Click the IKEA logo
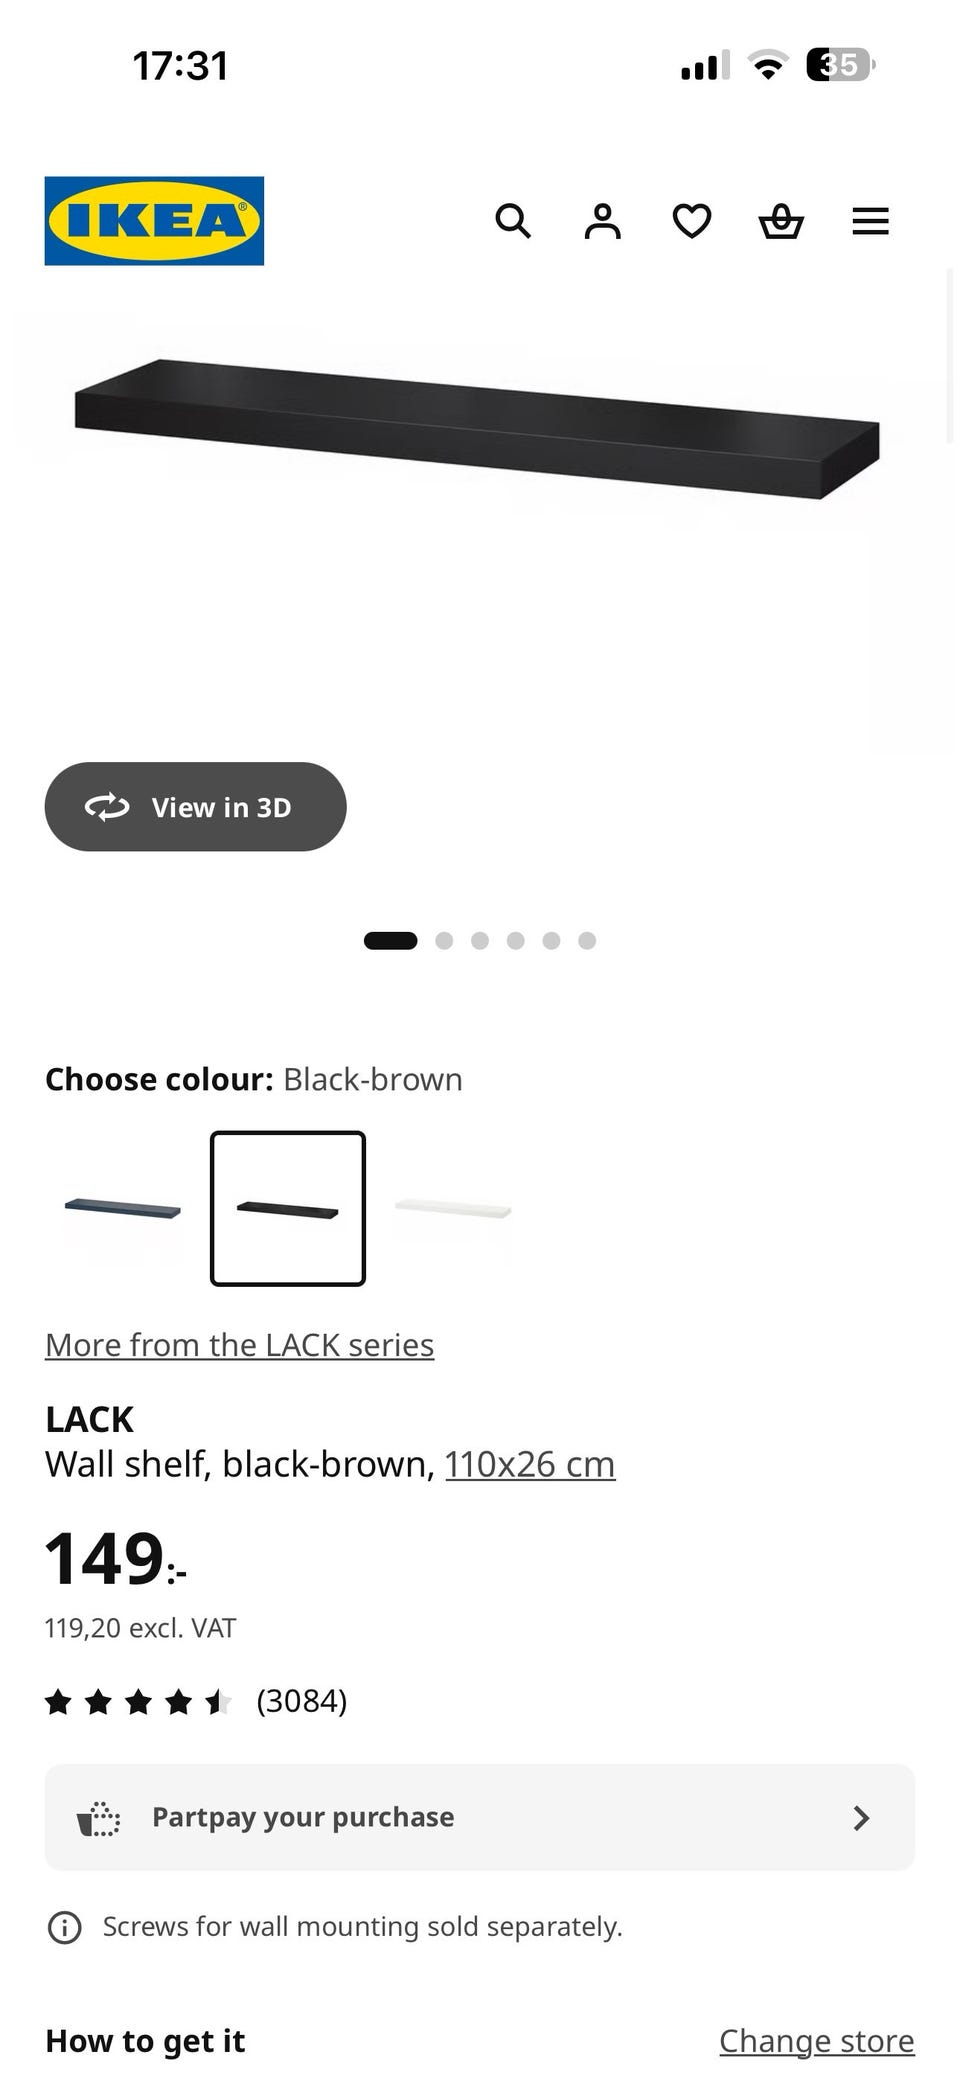Image resolution: width=960 pixels, height=2081 pixels. 154,221
